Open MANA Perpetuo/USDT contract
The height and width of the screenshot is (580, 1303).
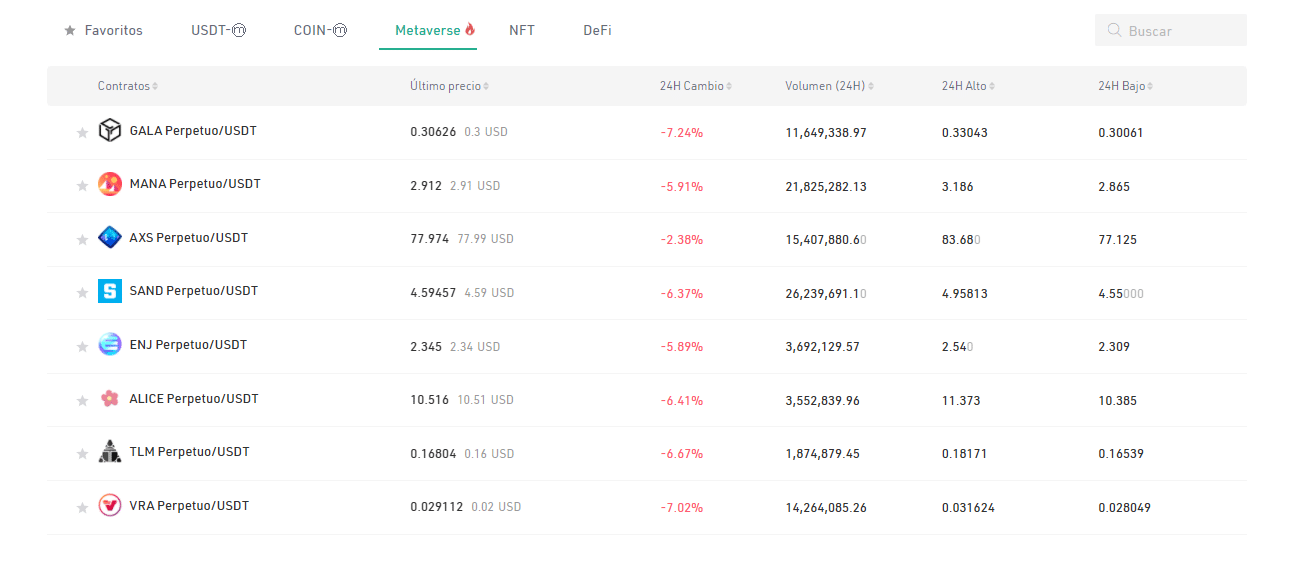(x=195, y=184)
